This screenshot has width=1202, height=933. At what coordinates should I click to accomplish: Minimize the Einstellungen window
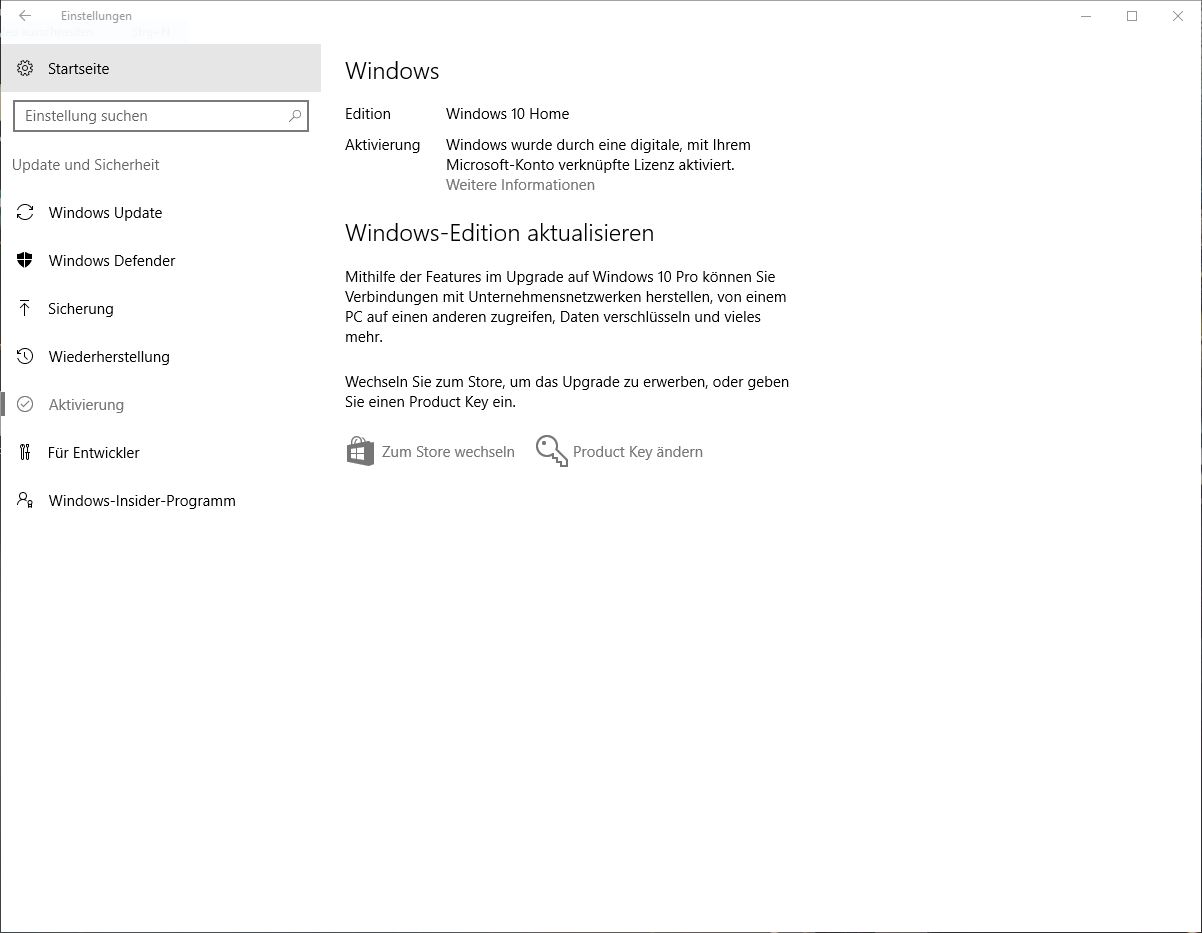click(1087, 16)
